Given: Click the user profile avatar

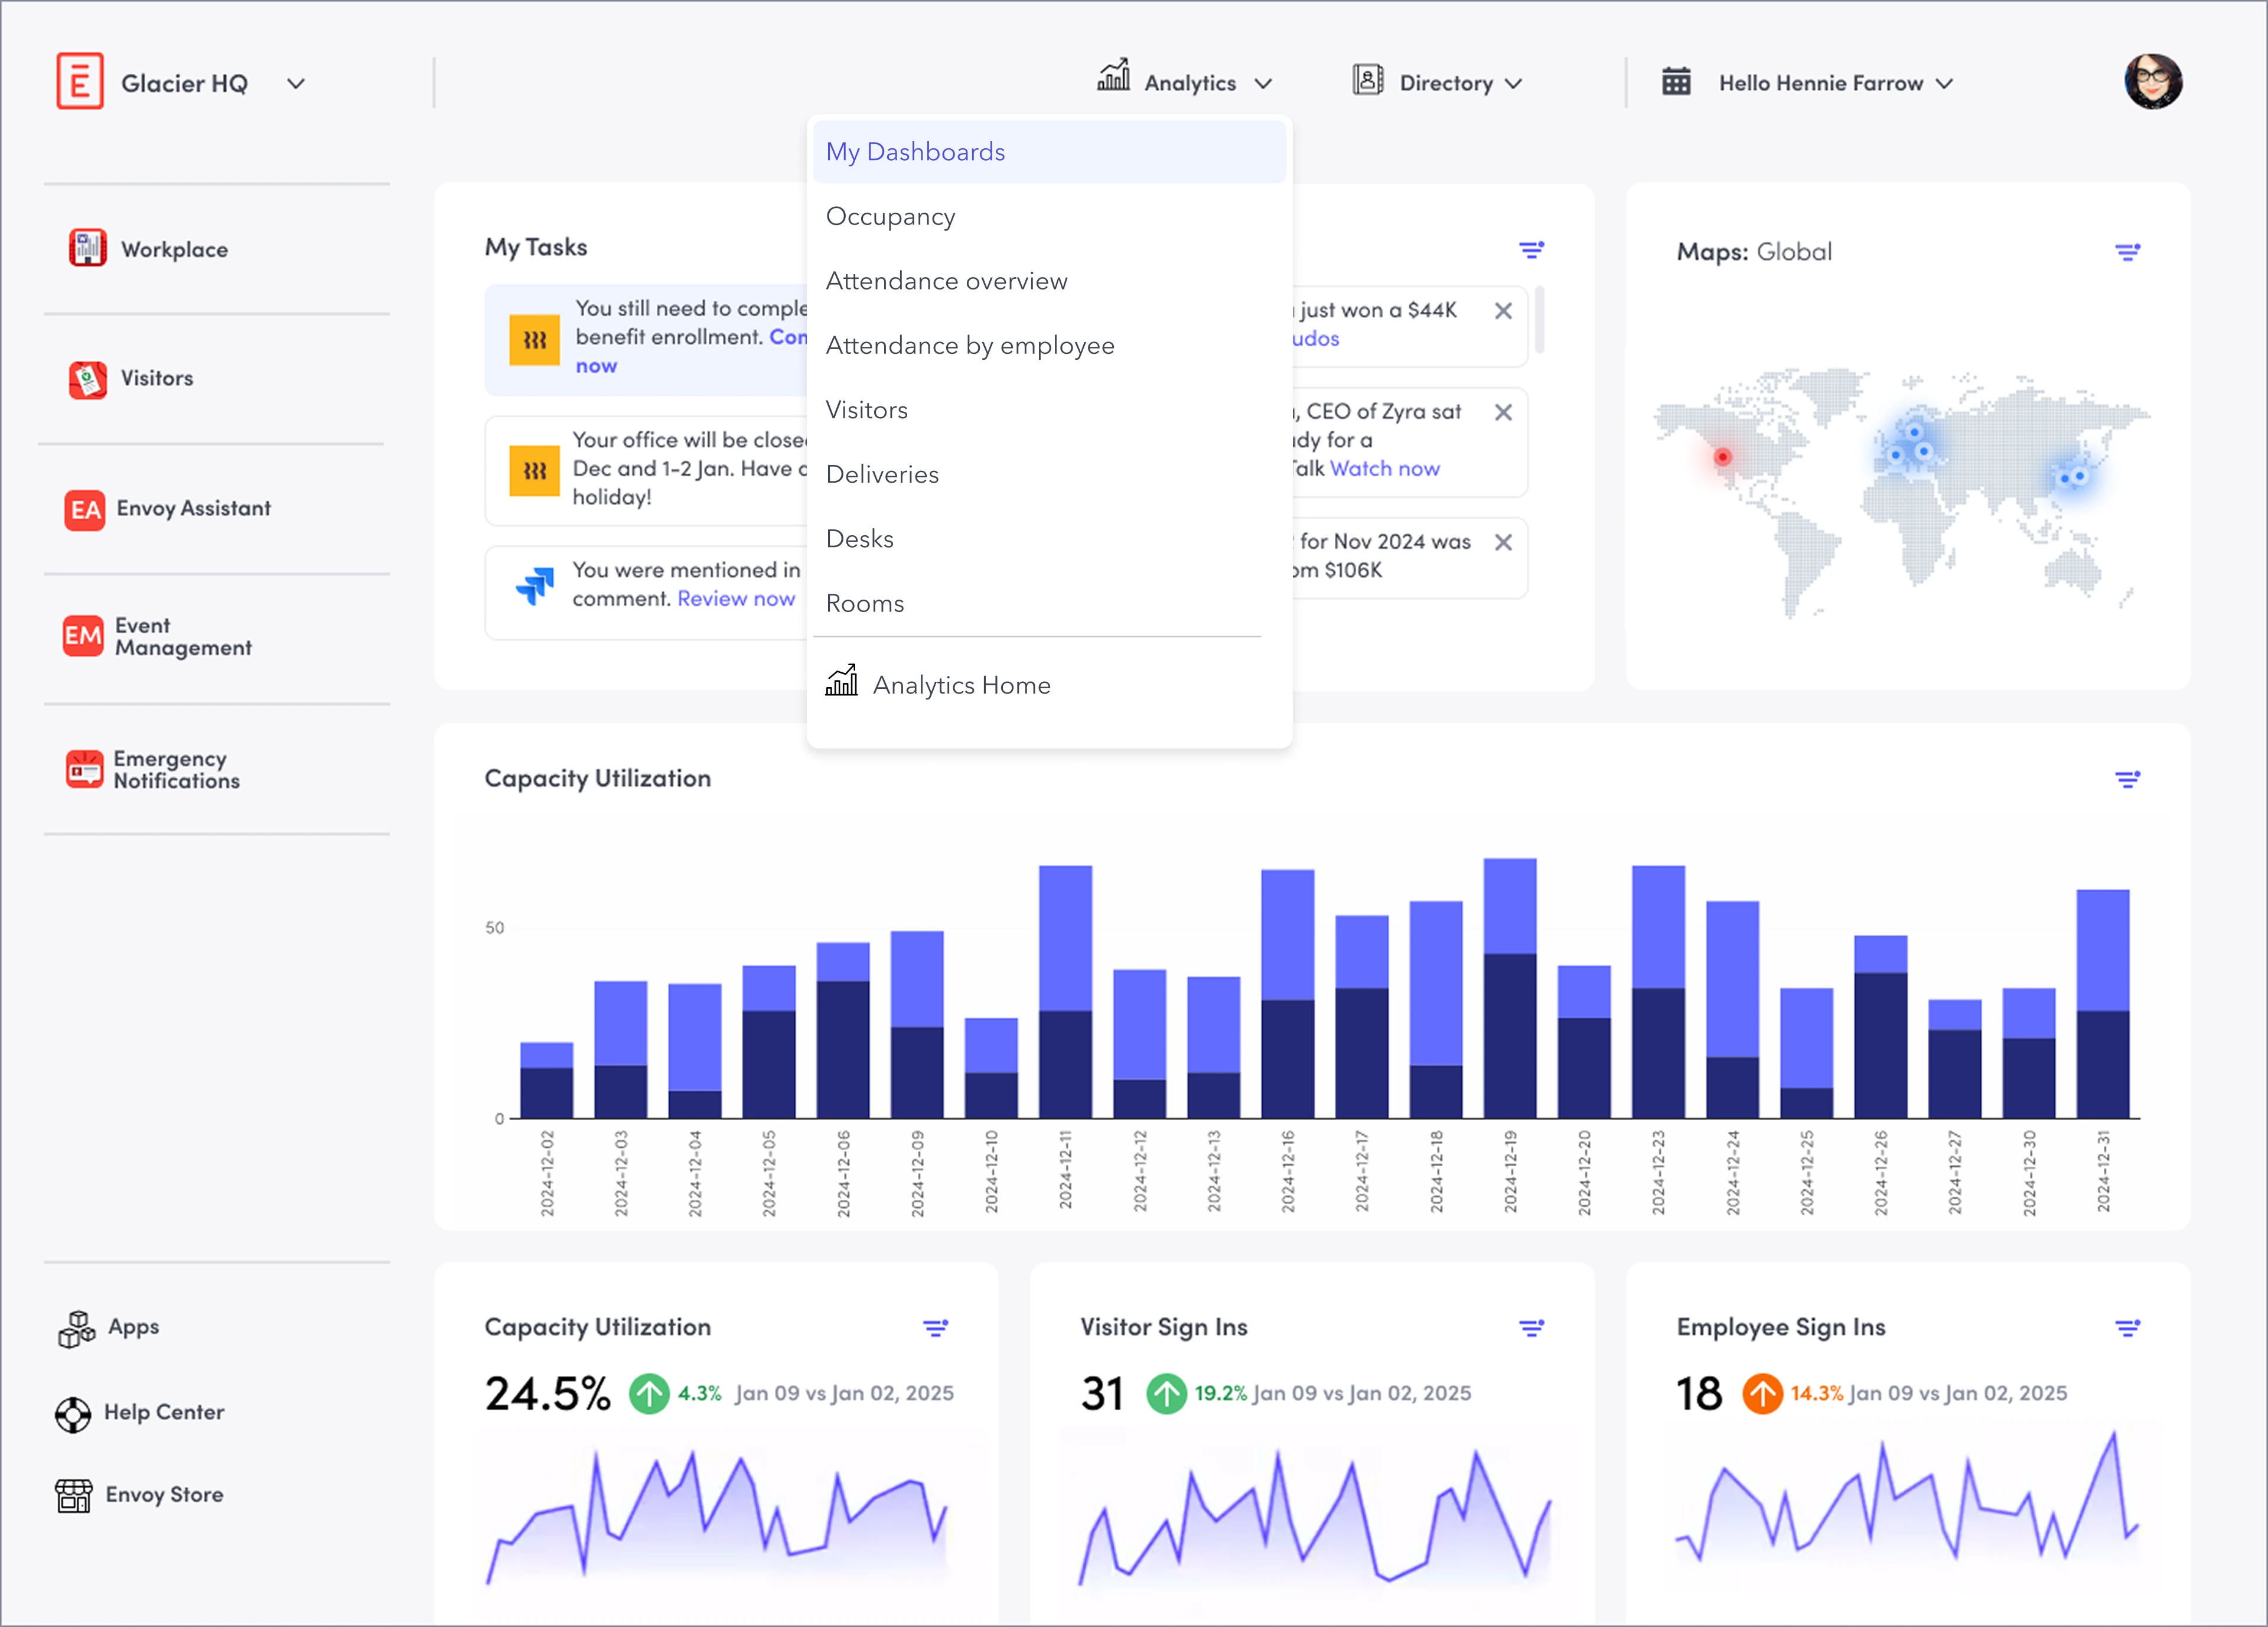Looking at the screenshot, I should (2153, 81).
